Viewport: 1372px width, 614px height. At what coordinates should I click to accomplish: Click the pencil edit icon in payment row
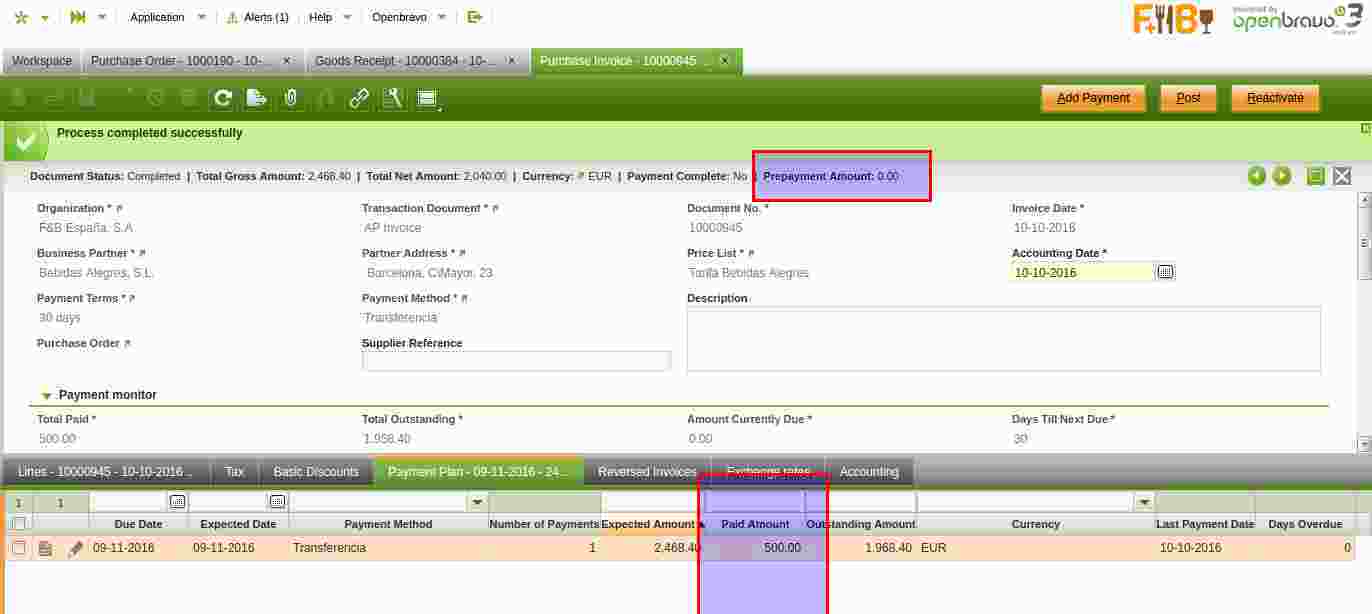tap(76, 548)
